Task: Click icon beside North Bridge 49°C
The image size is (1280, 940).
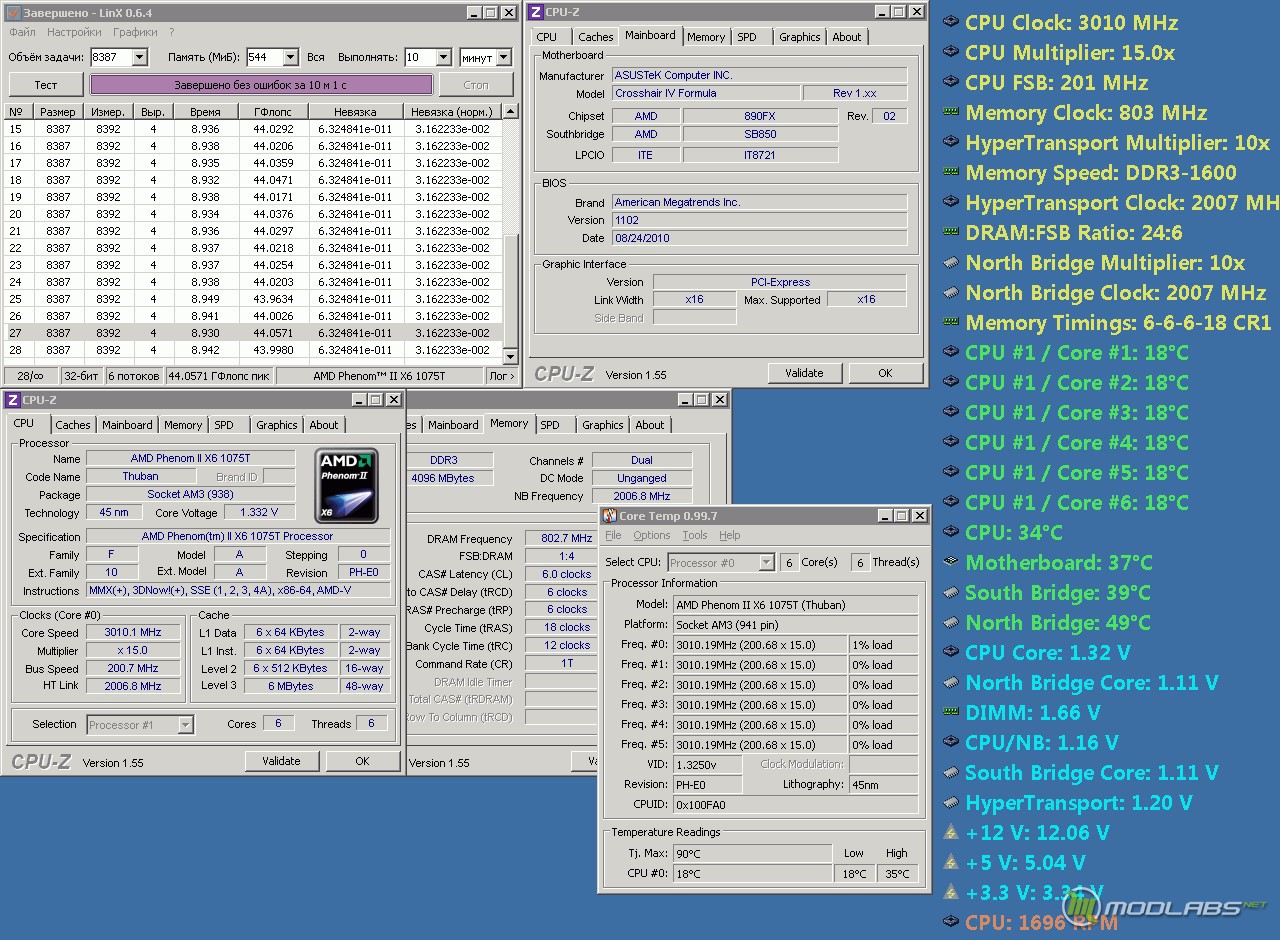Action: coord(951,622)
